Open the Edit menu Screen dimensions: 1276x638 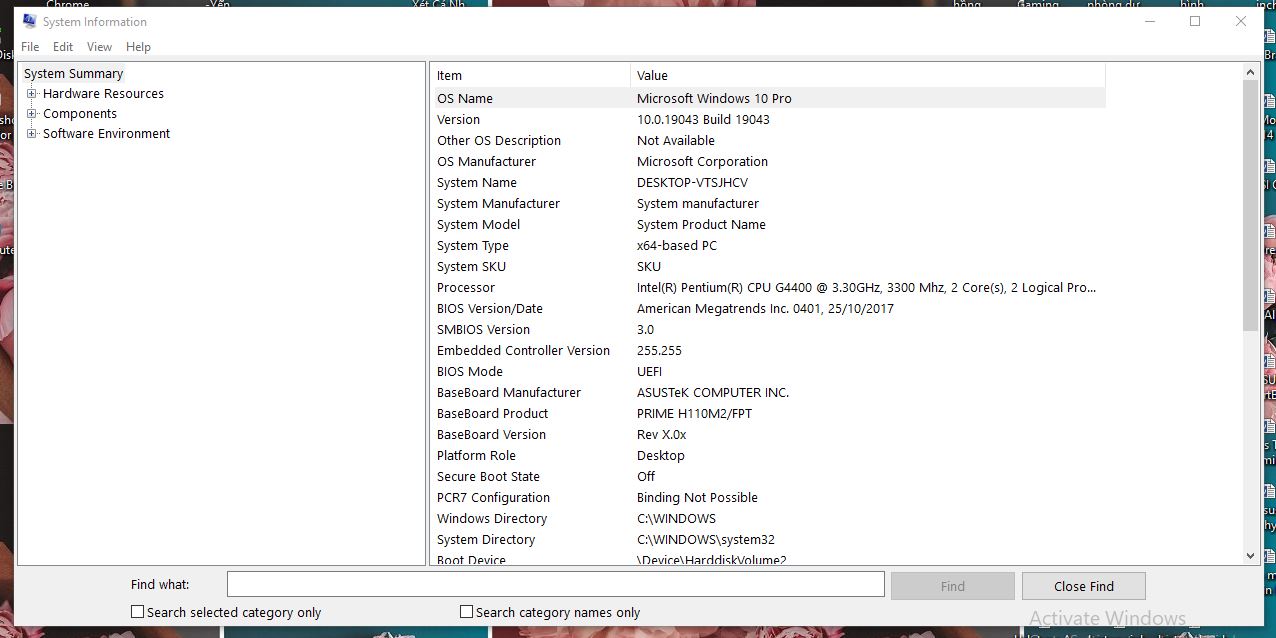[63, 47]
